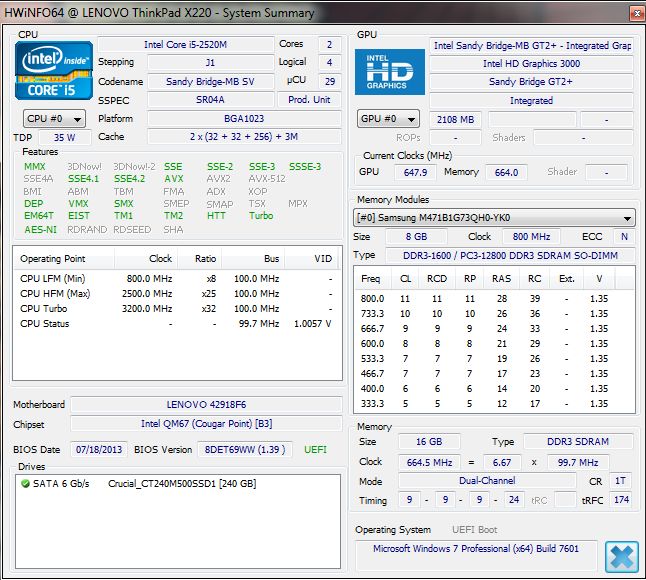Screen dimensions: 646x580
Task: Click the µCU value 29
Action: [x=330, y=82]
